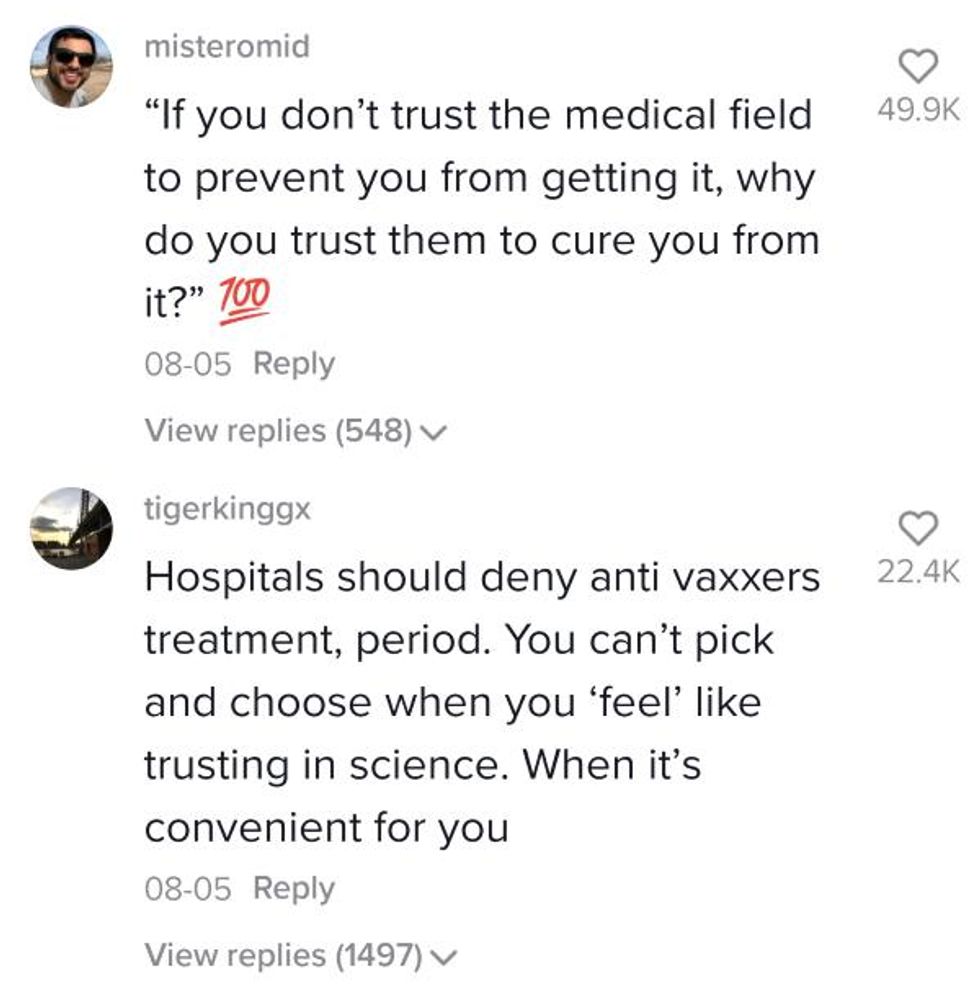Reply to tigerkinggx's comment
Image resolution: width=980 pixels, height=993 pixels.
point(294,887)
